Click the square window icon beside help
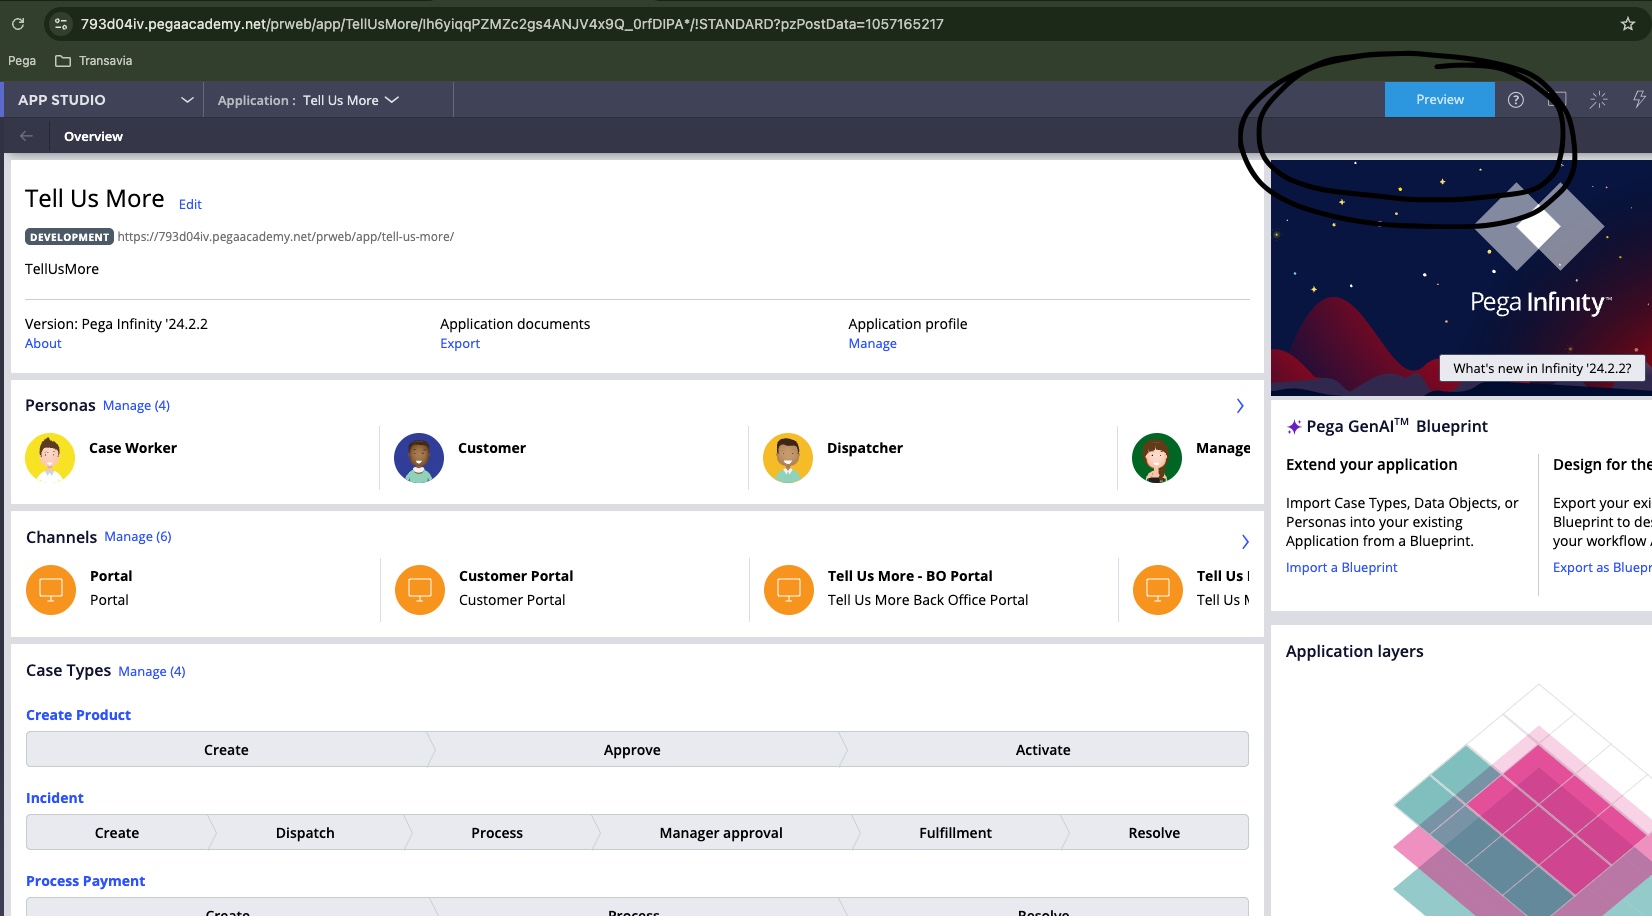Viewport: 1652px width, 916px height. tap(1557, 100)
